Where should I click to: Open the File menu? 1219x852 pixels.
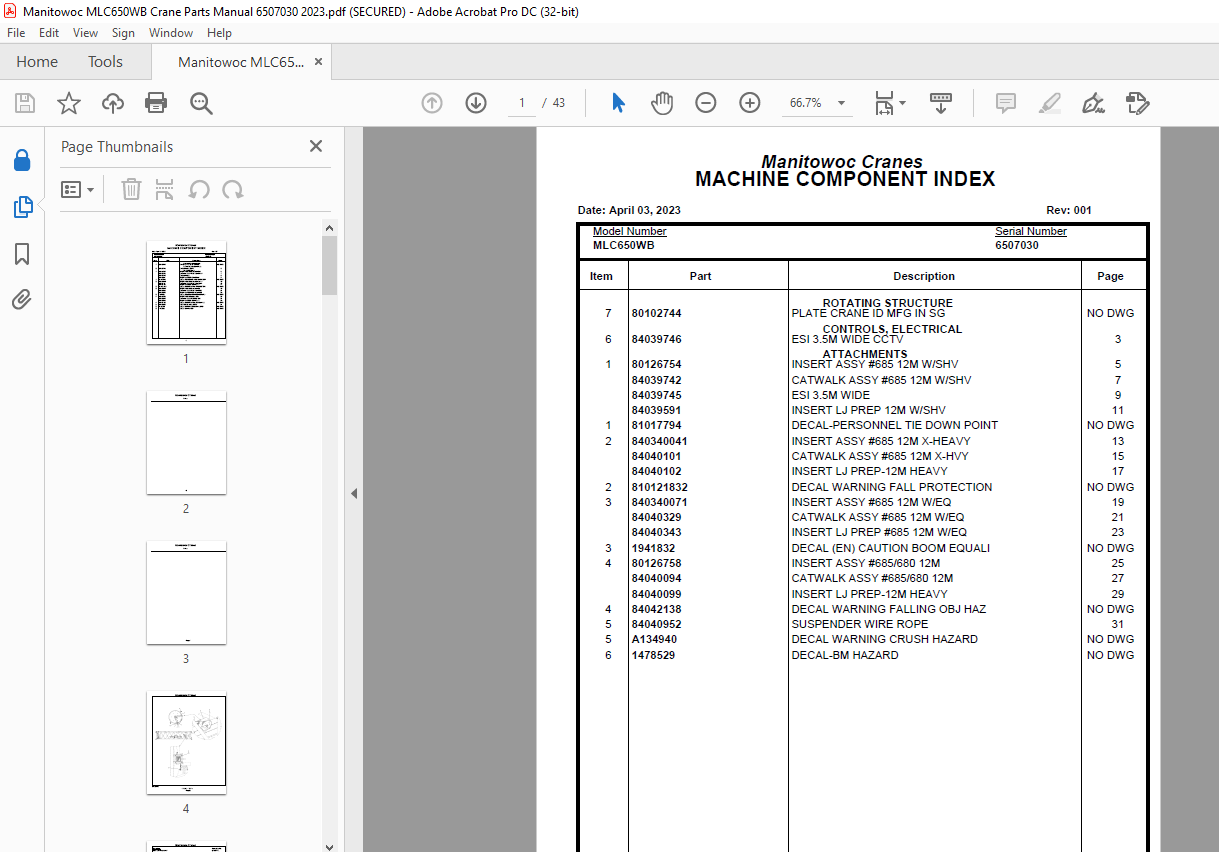[16, 33]
